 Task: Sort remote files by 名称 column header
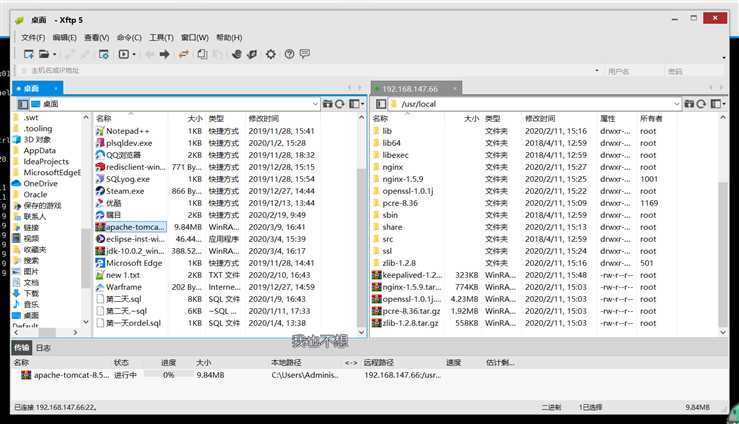click(x=390, y=118)
